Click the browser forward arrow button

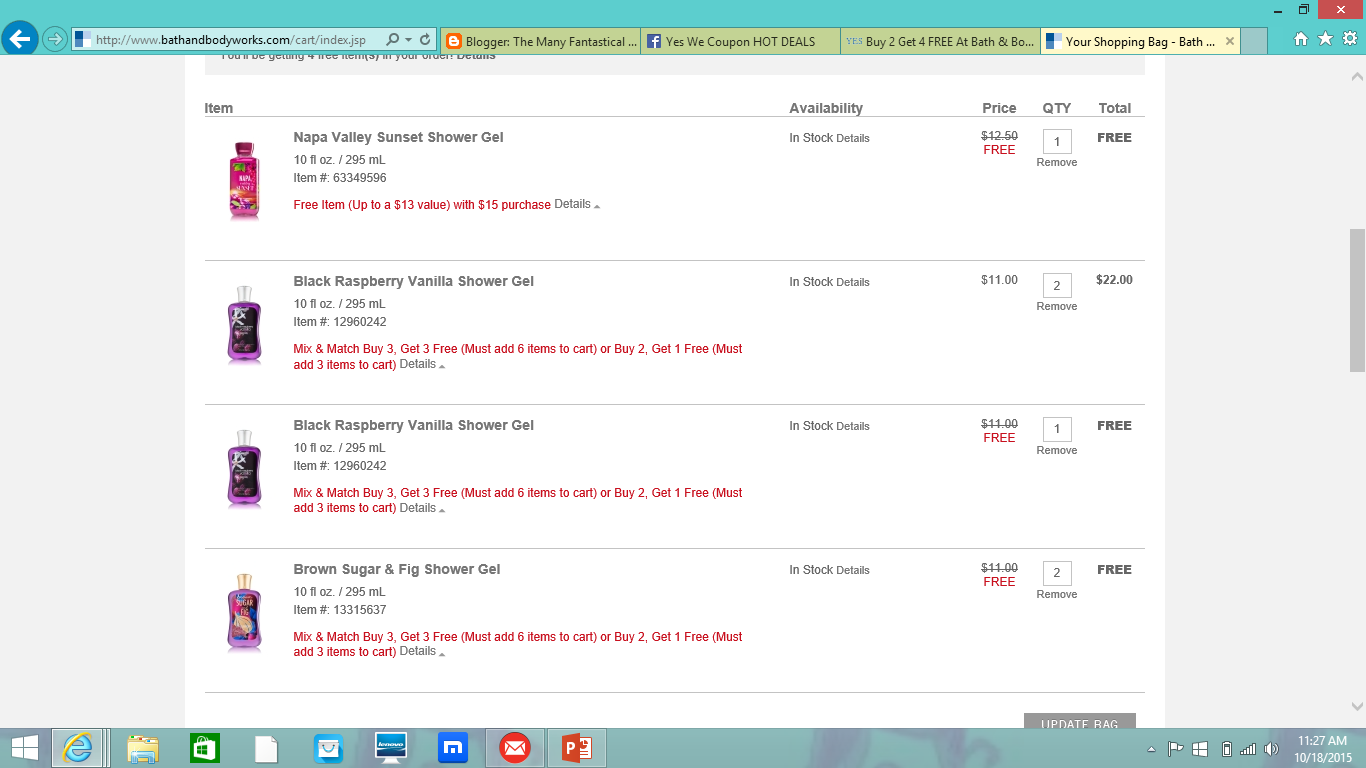point(54,40)
